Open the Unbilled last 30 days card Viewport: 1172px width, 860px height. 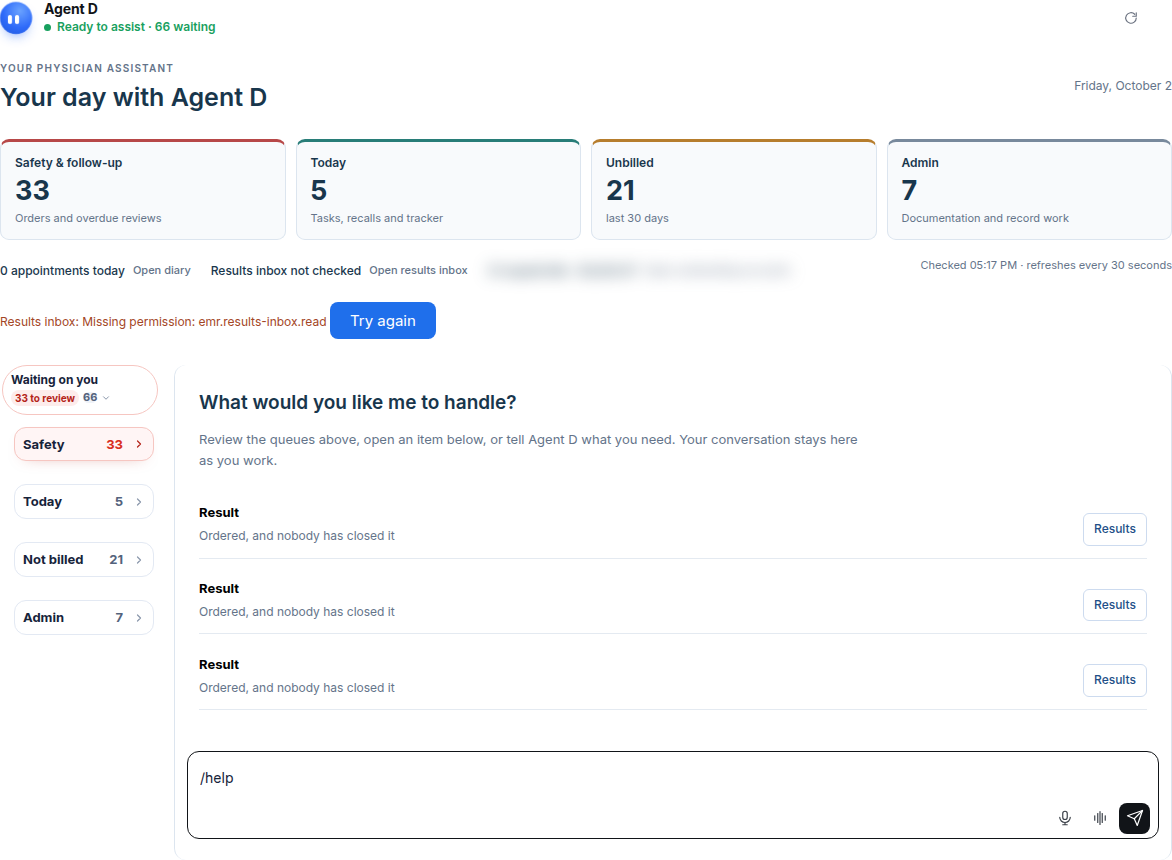(734, 190)
